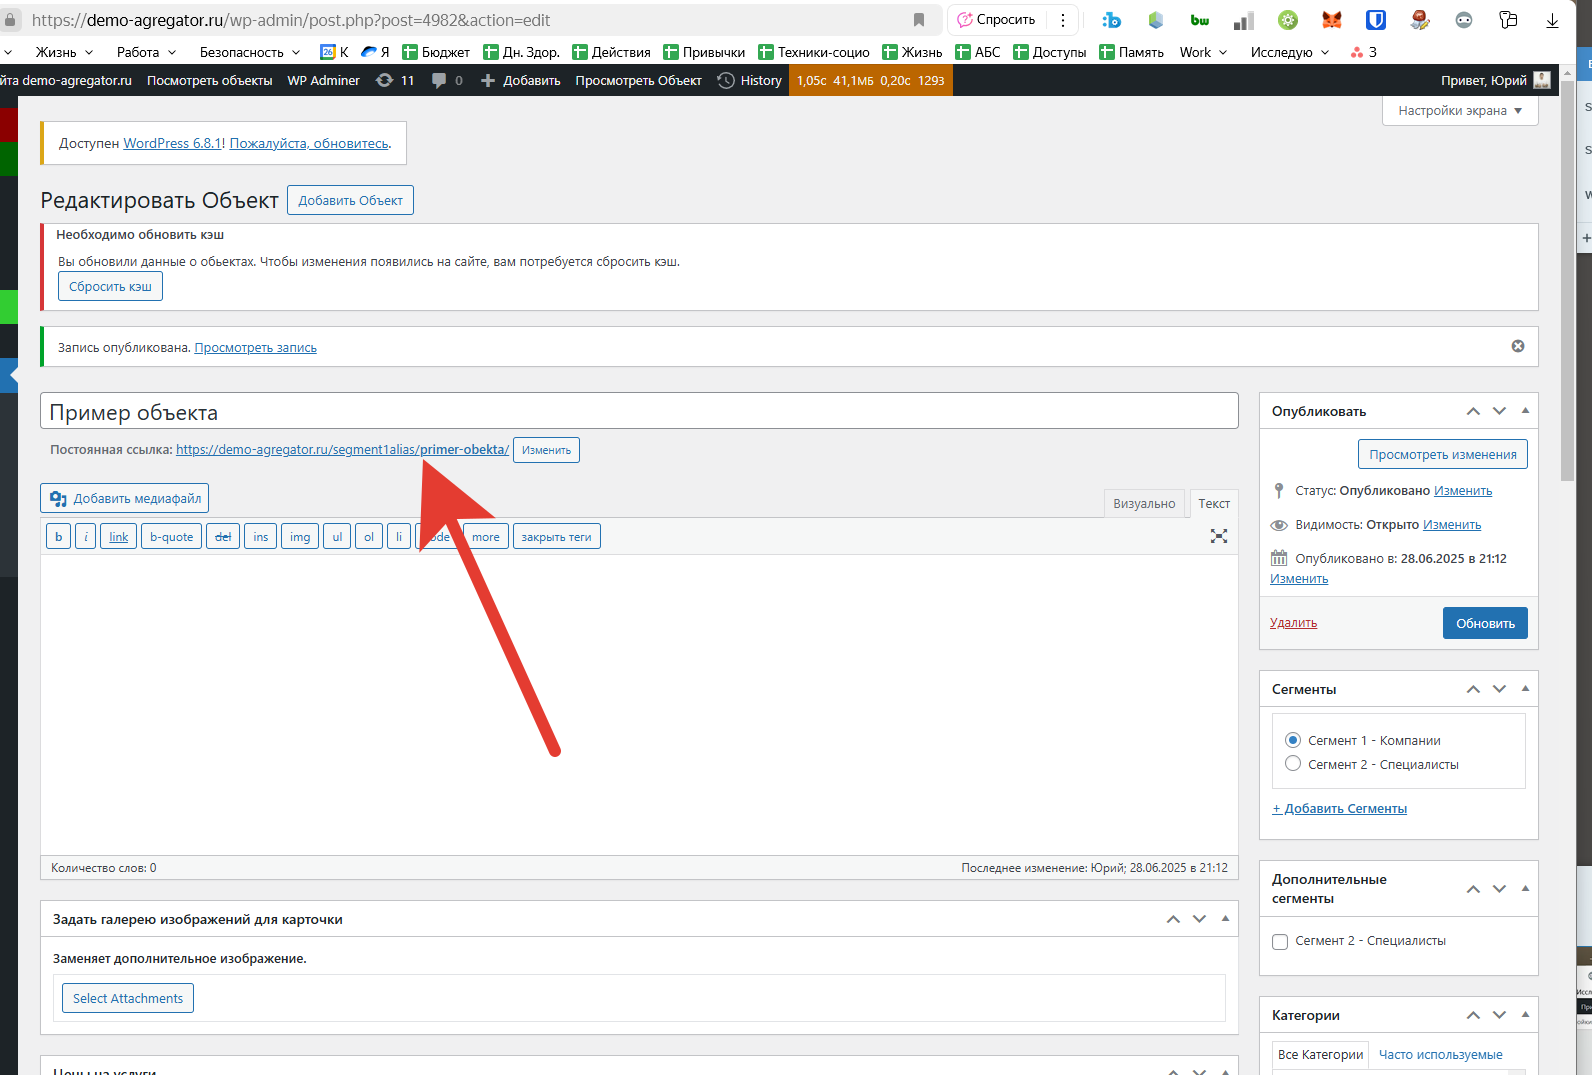Click the 'Сбросить кэш' button
The image size is (1592, 1075).
[x=110, y=287]
